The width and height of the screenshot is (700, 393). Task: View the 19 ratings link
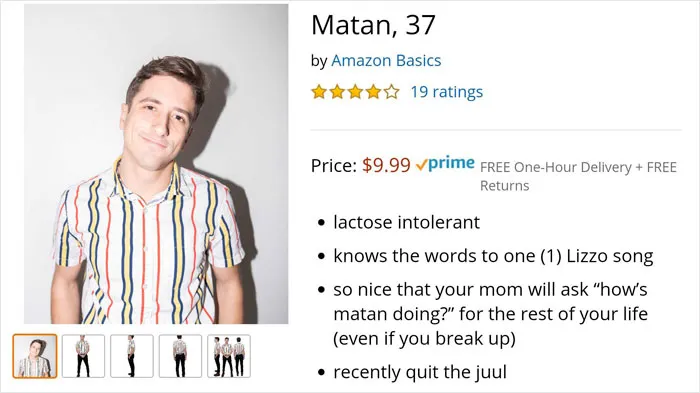click(x=446, y=92)
